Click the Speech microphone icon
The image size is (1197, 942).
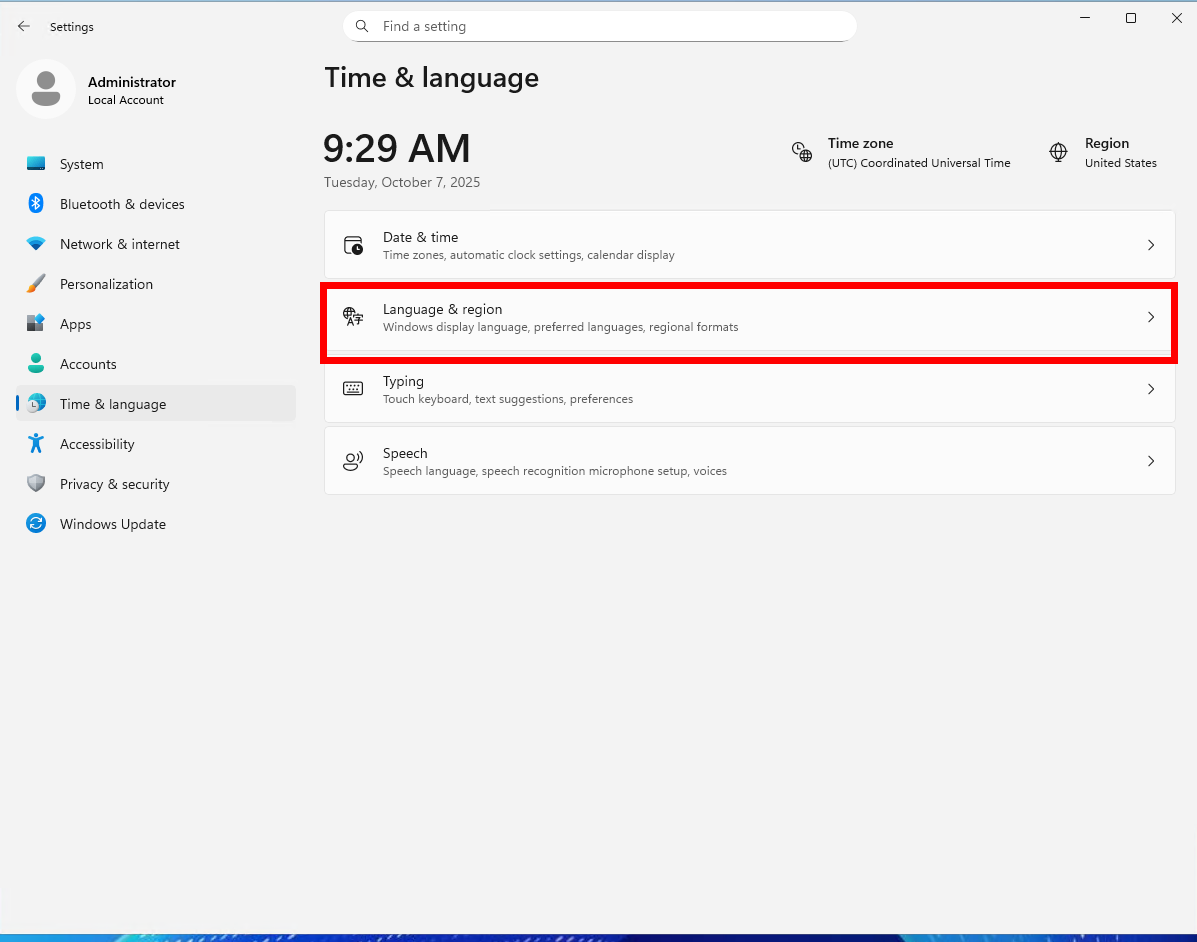(x=353, y=460)
